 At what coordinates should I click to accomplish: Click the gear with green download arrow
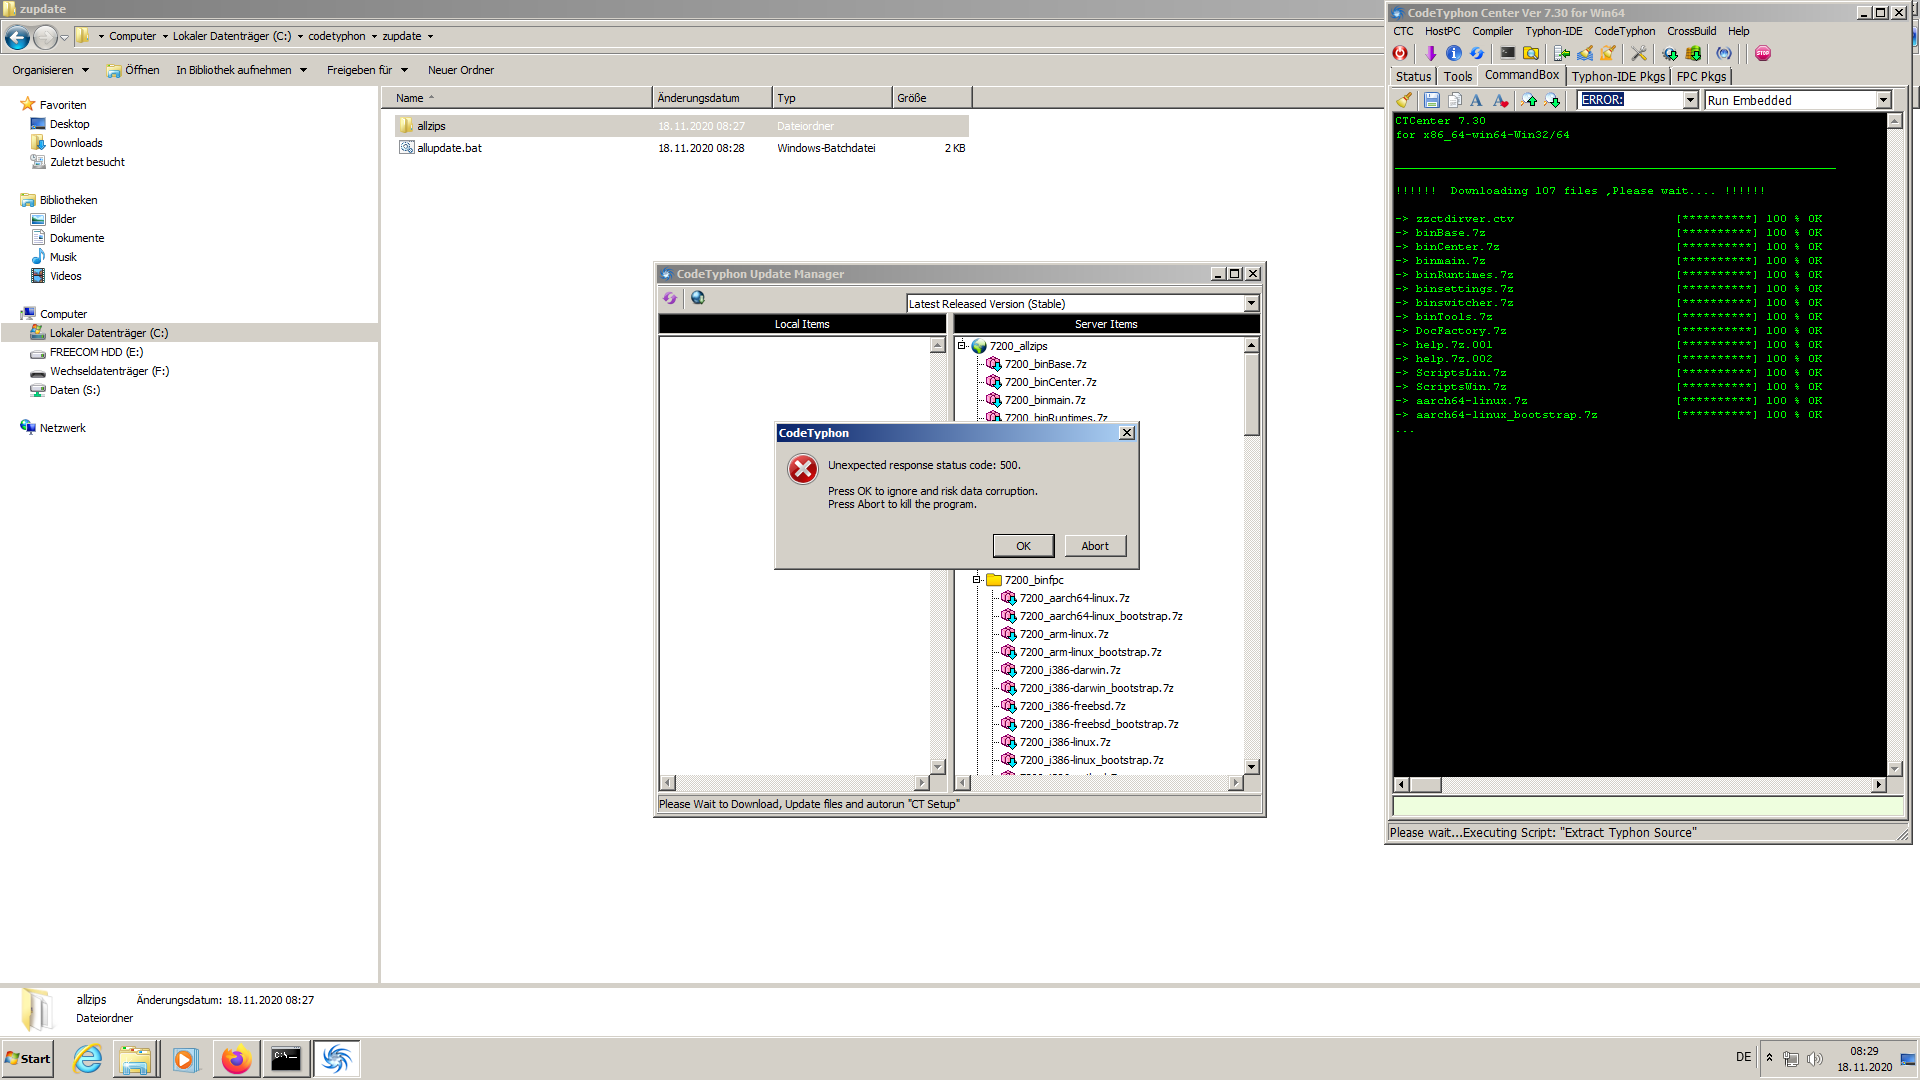1670,54
